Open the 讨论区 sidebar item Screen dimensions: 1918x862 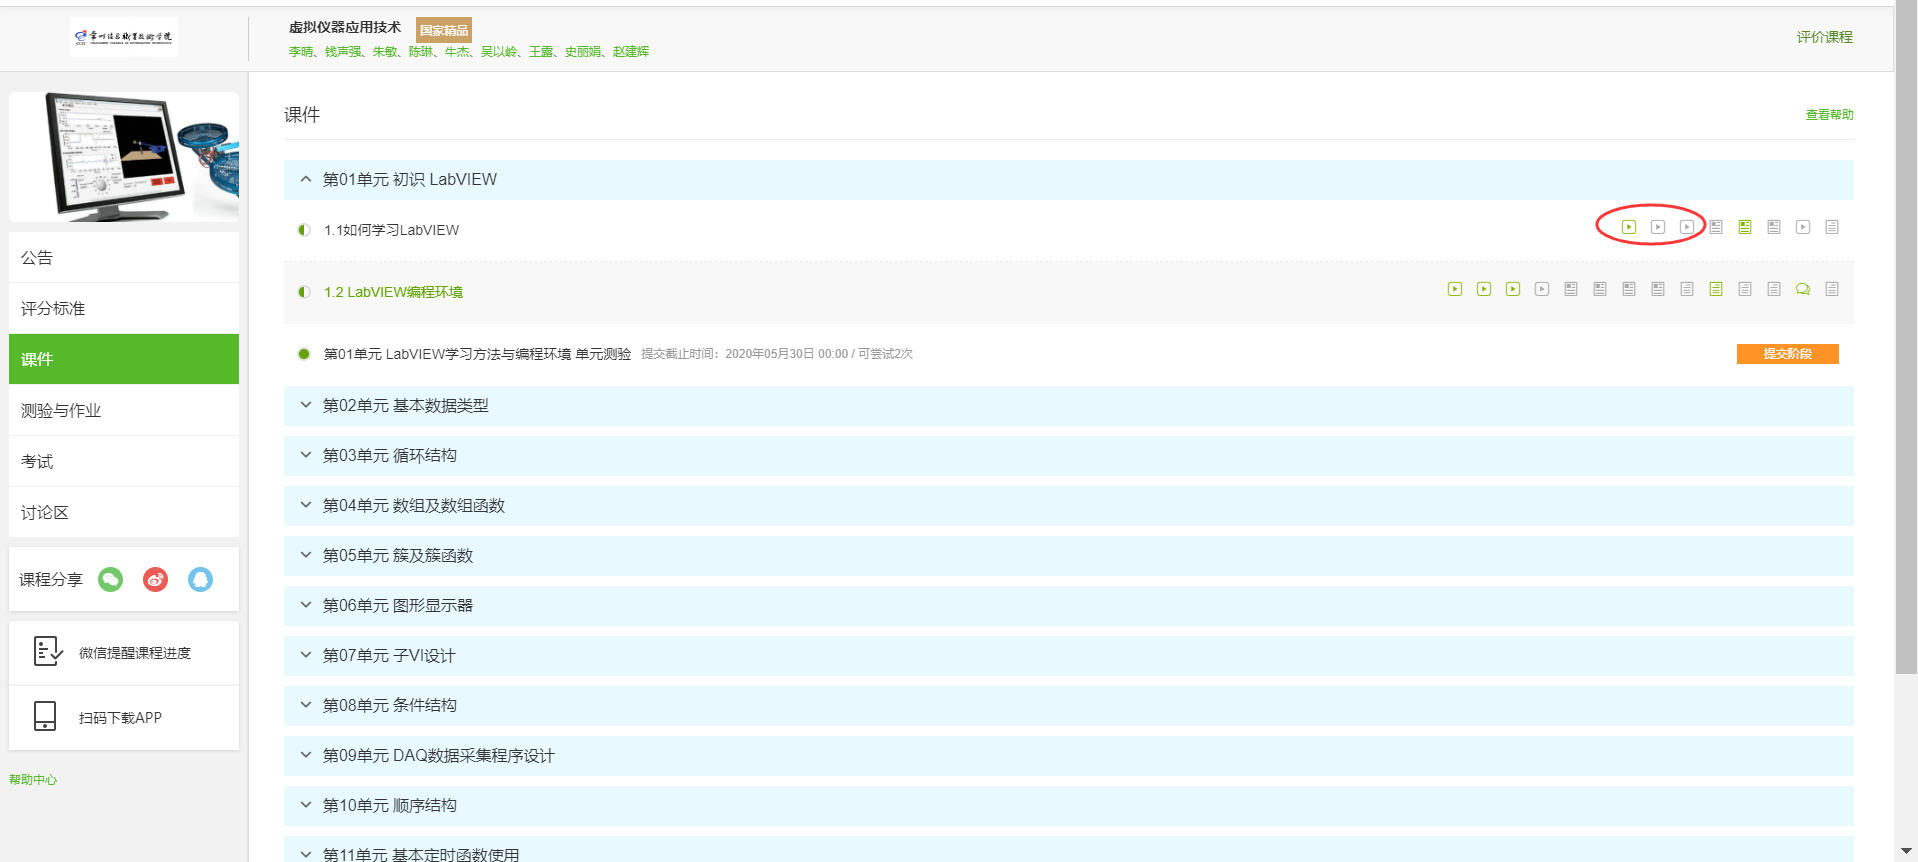pos(124,512)
